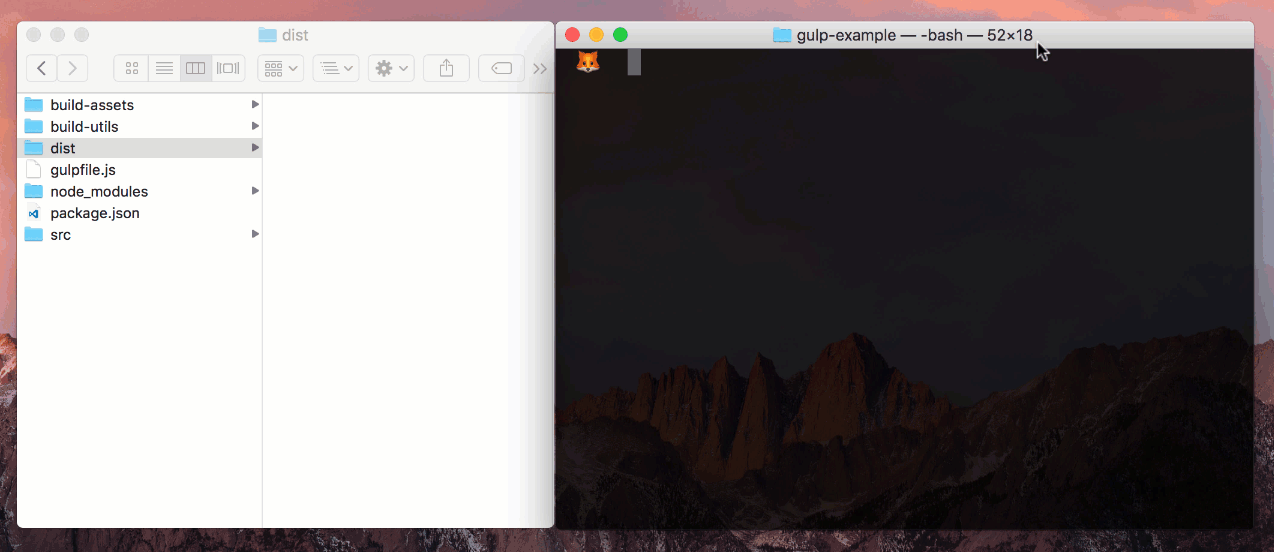The width and height of the screenshot is (1274, 552).
Task: Click the dist folder icon in Finder title
Action: tap(267, 35)
